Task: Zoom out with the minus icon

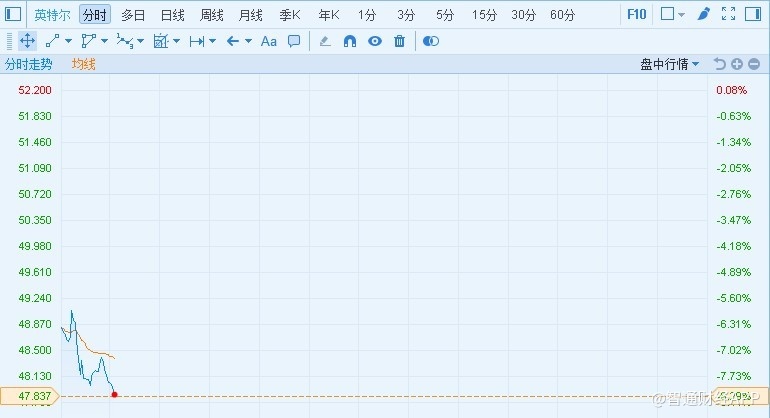Action: click(754, 64)
